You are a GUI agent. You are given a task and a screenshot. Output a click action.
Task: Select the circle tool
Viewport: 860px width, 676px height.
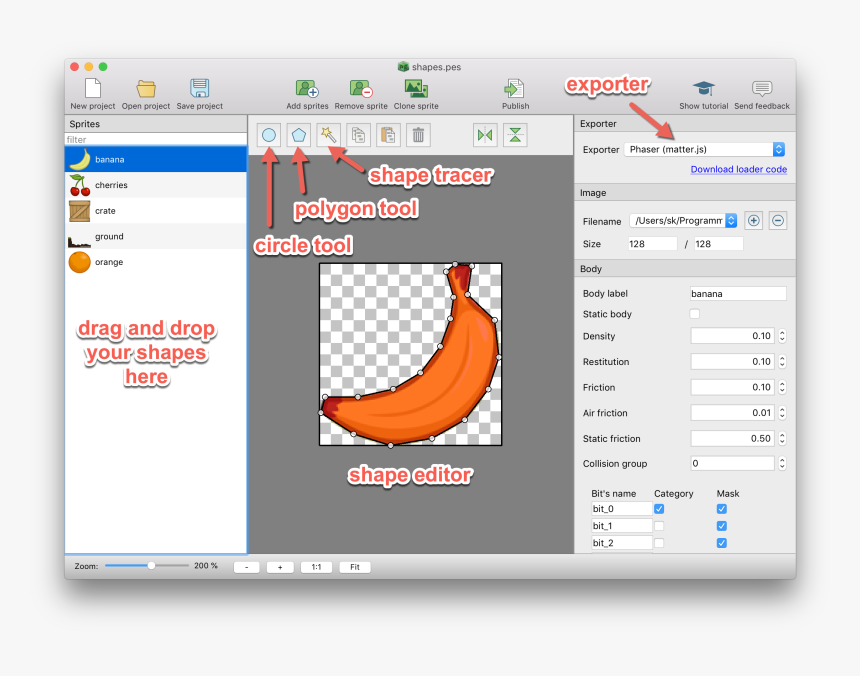tap(269, 135)
